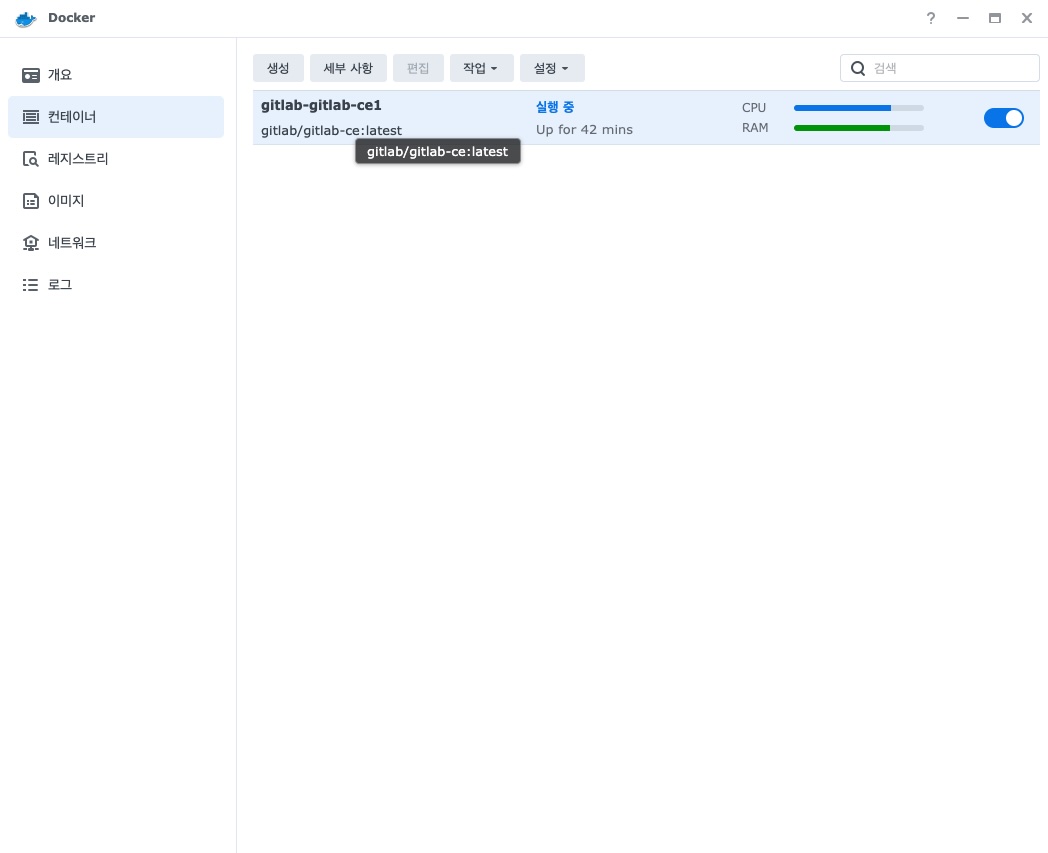Expand the 작업 action dropdown
The height and width of the screenshot is (853, 1048).
point(481,68)
